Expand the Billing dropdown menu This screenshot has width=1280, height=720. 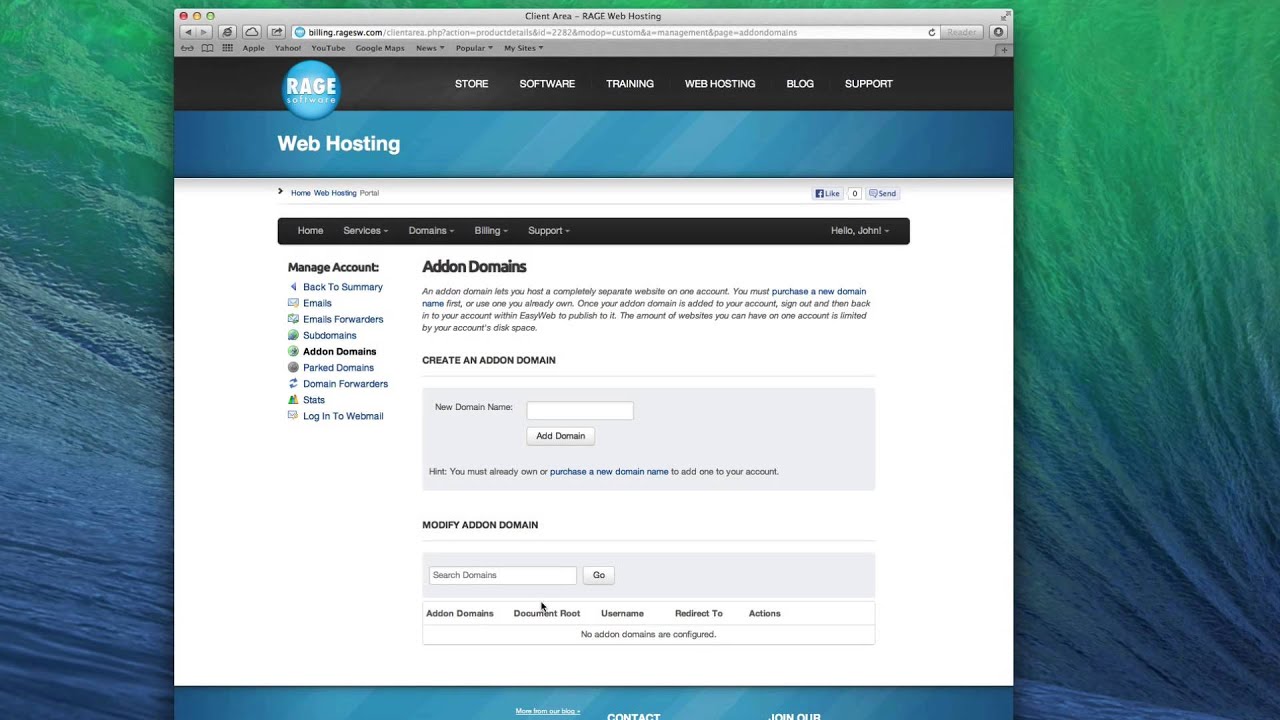click(x=491, y=231)
